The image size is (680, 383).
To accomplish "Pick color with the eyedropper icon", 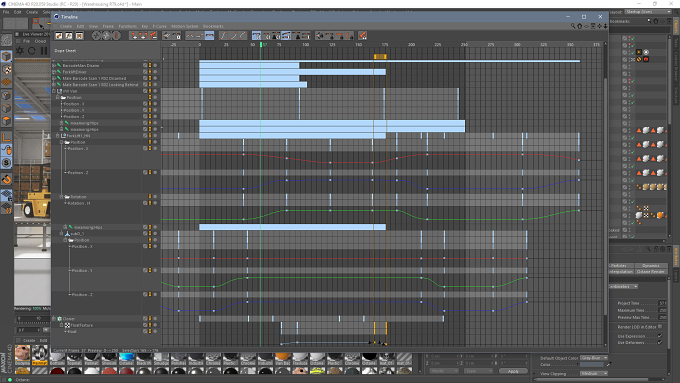I will (x=608, y=364).
